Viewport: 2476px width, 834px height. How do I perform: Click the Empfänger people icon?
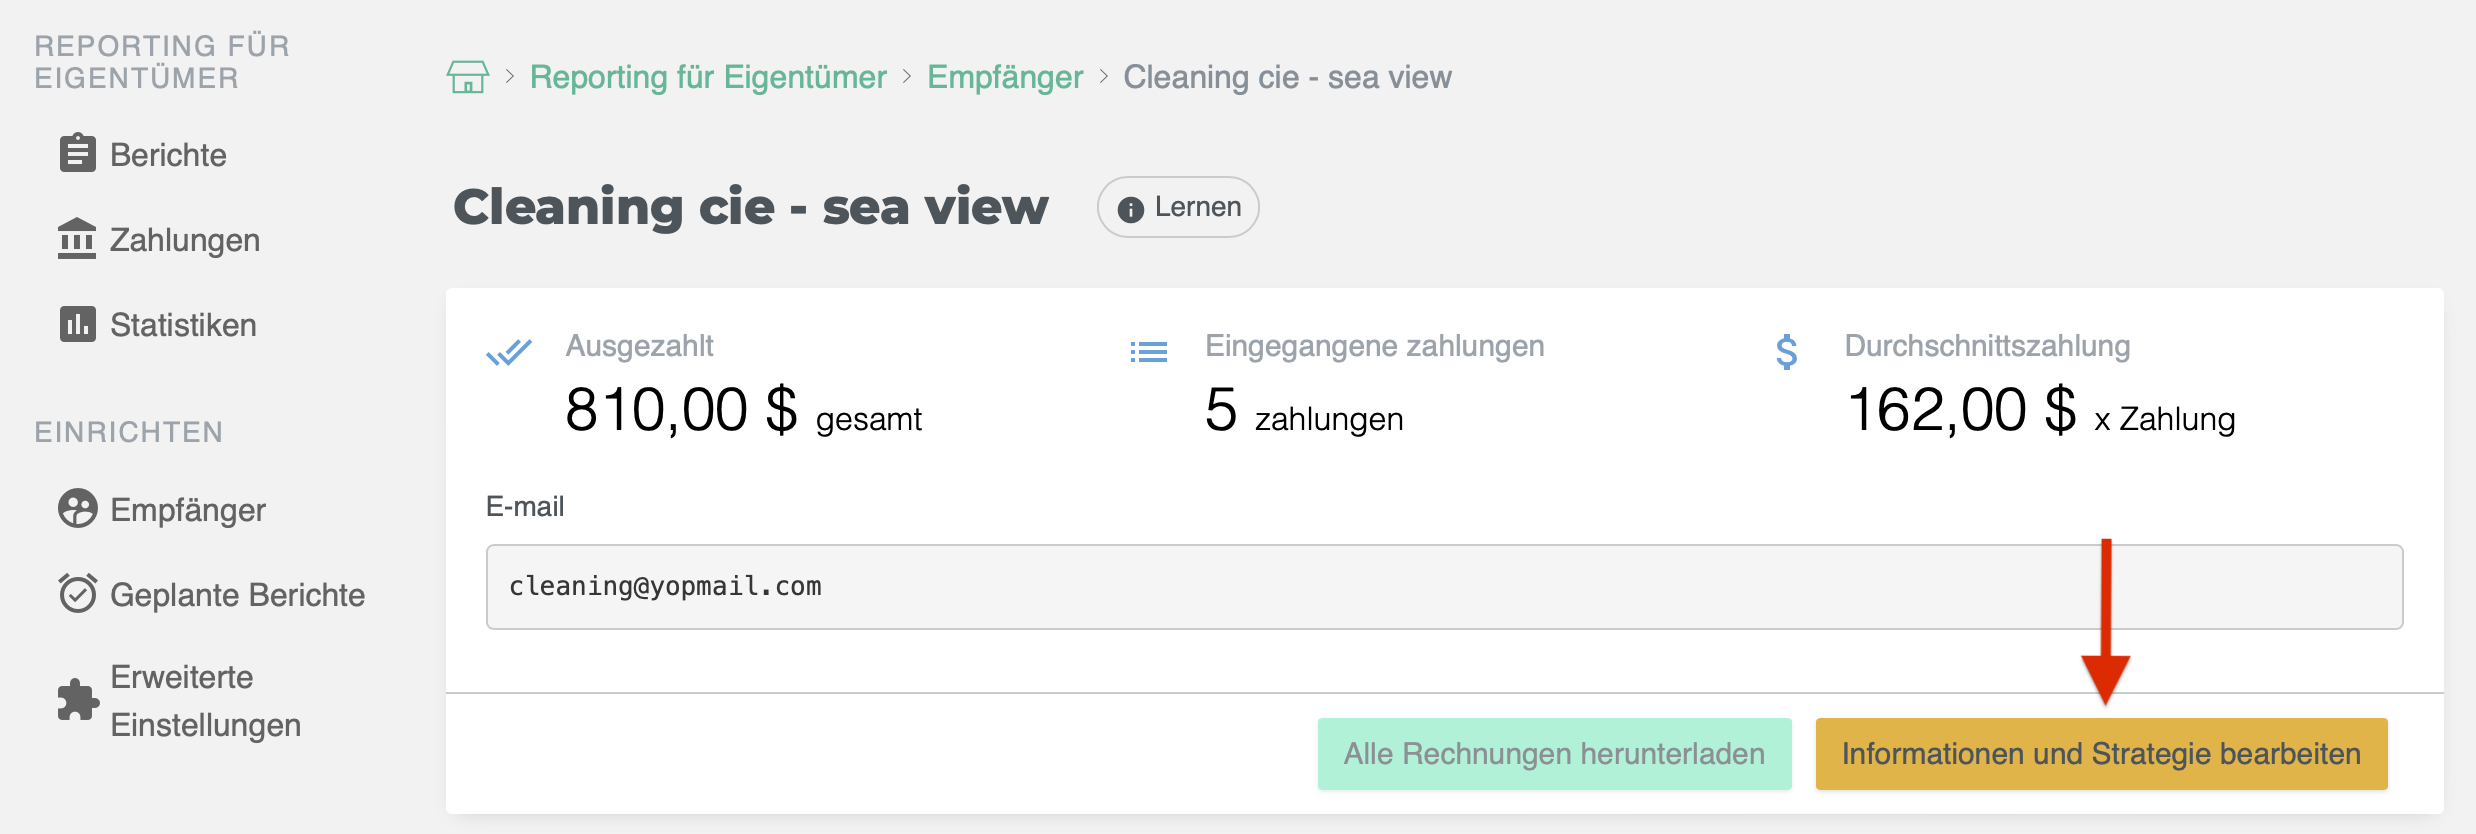coord(77,509)
